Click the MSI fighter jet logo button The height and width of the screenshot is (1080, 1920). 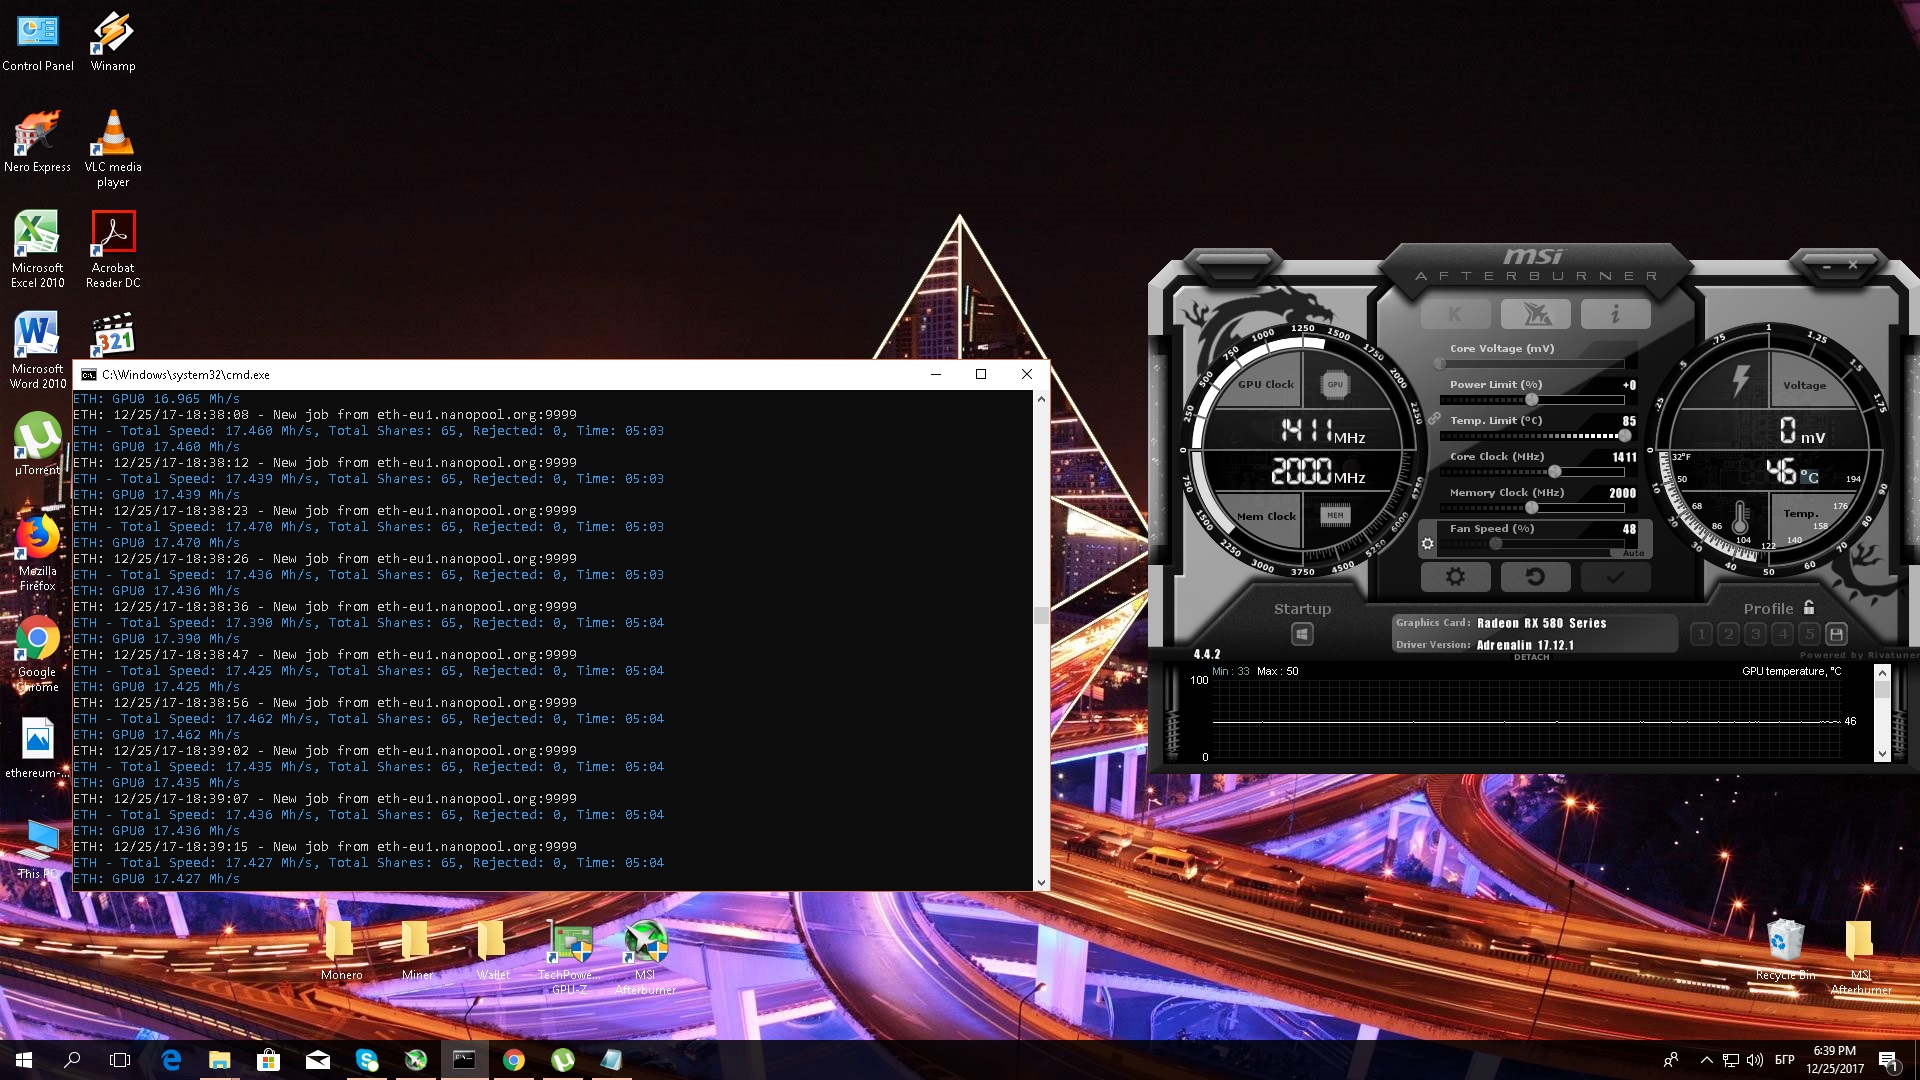click(x=1535, y=314)
